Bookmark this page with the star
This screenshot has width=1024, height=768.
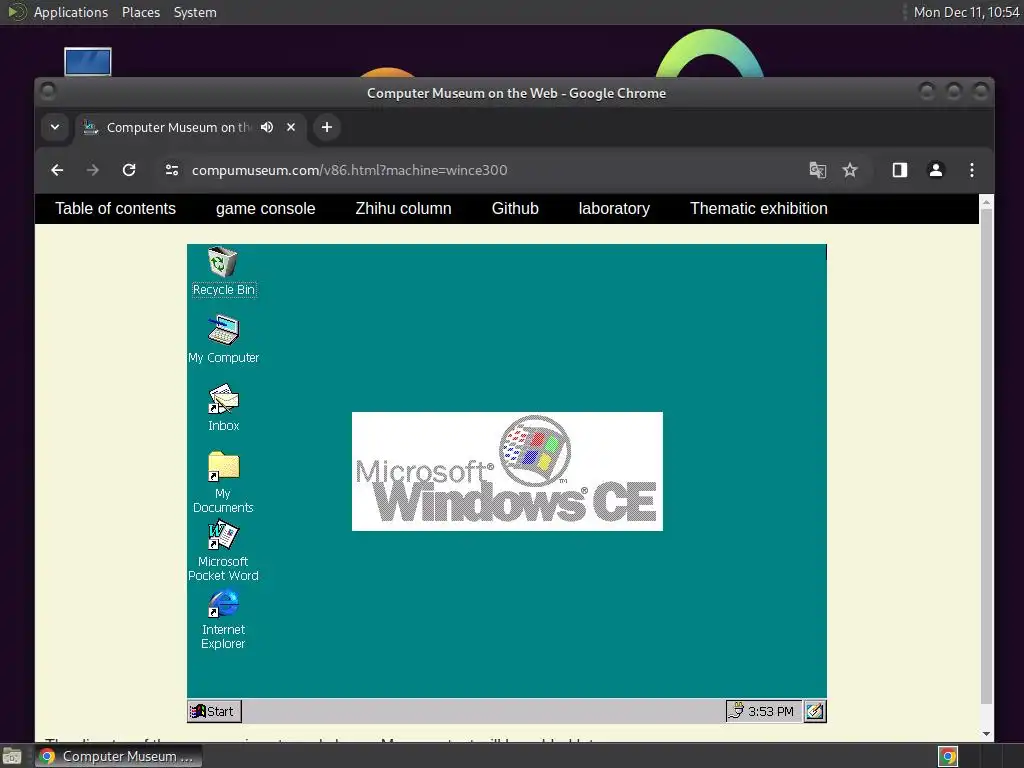click(x=850, y=170)
